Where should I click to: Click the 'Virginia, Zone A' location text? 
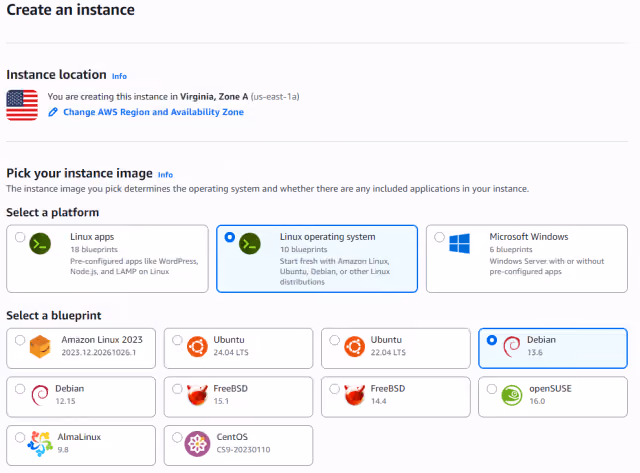pos(214,97)
